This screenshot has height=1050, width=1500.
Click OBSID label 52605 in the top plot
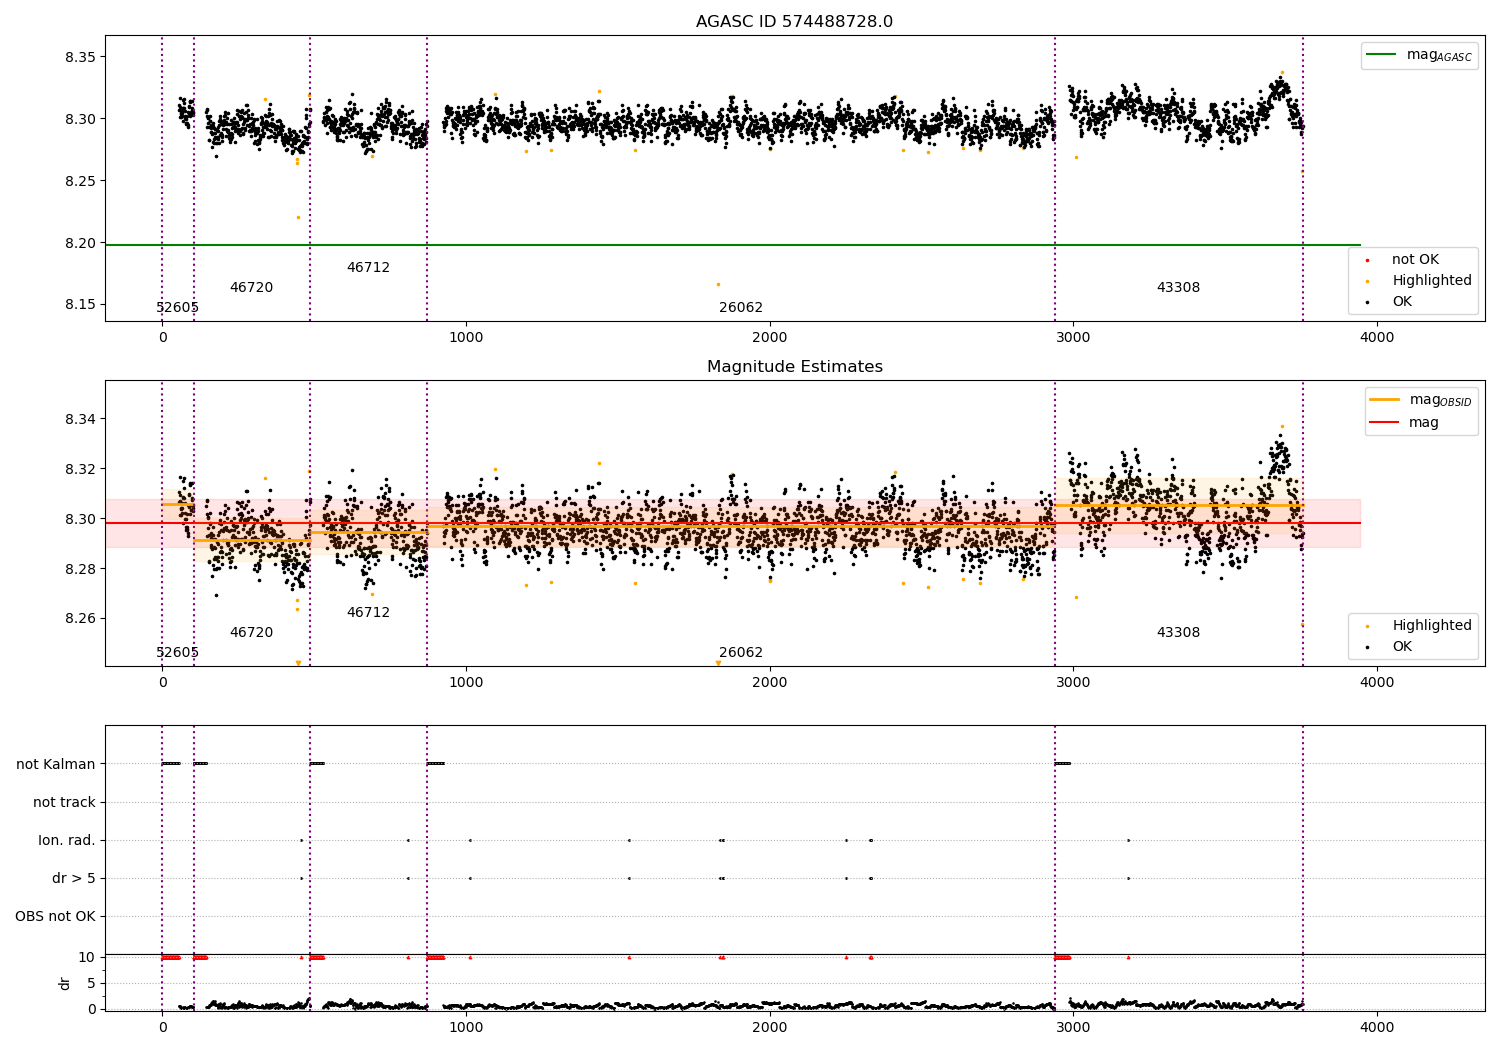(x=177, y=308)
